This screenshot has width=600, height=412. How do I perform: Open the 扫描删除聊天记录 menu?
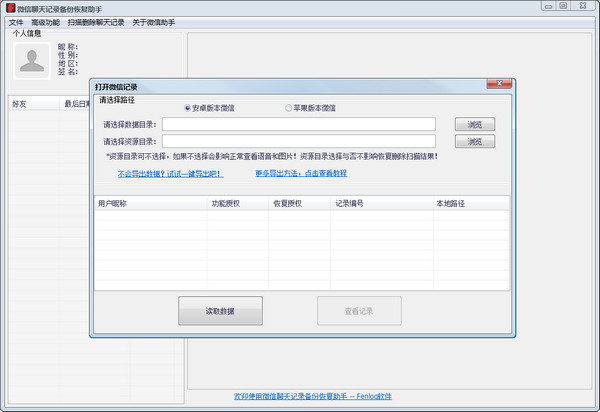pos(96,22)
